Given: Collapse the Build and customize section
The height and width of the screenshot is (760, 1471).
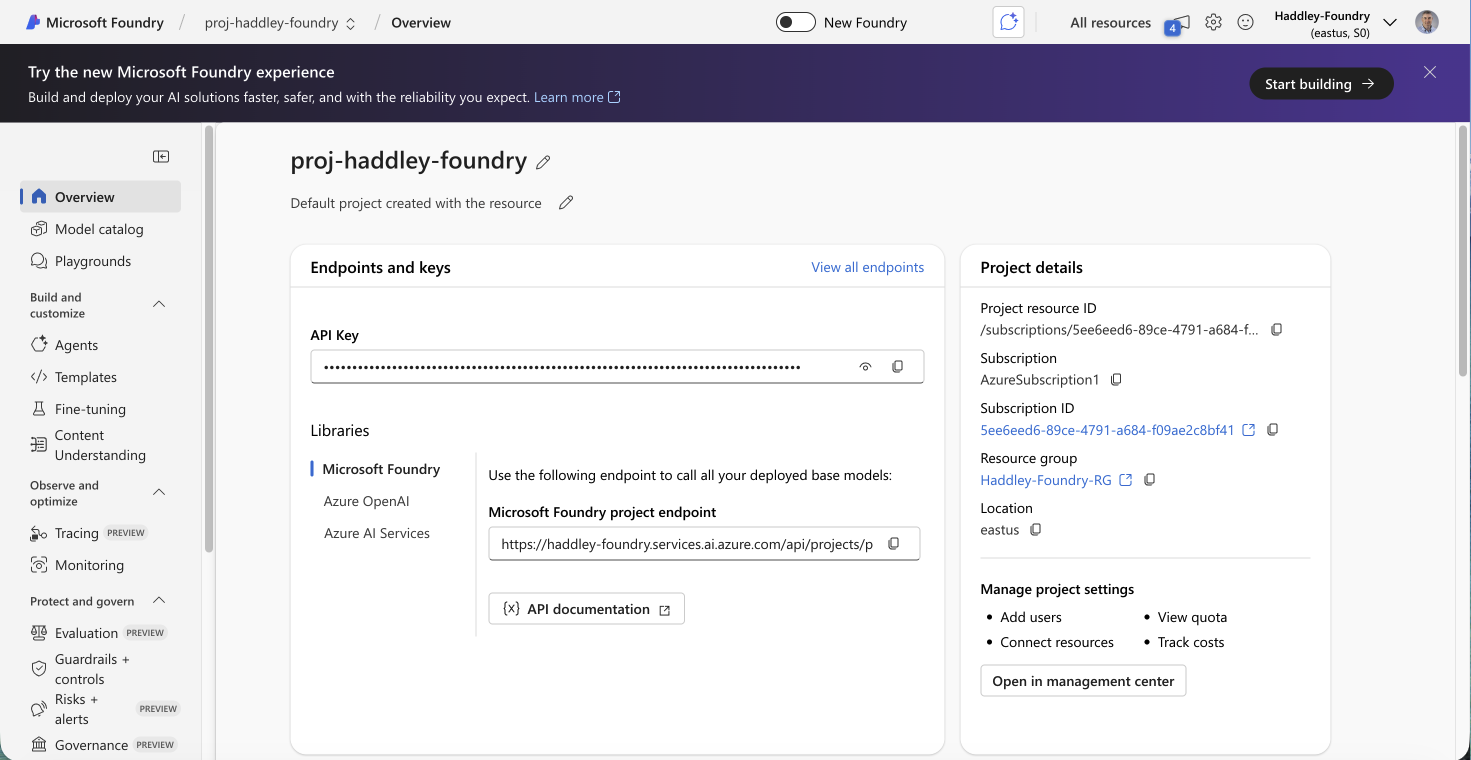Looking at the screenshot, I should click(x=158, y=304).
